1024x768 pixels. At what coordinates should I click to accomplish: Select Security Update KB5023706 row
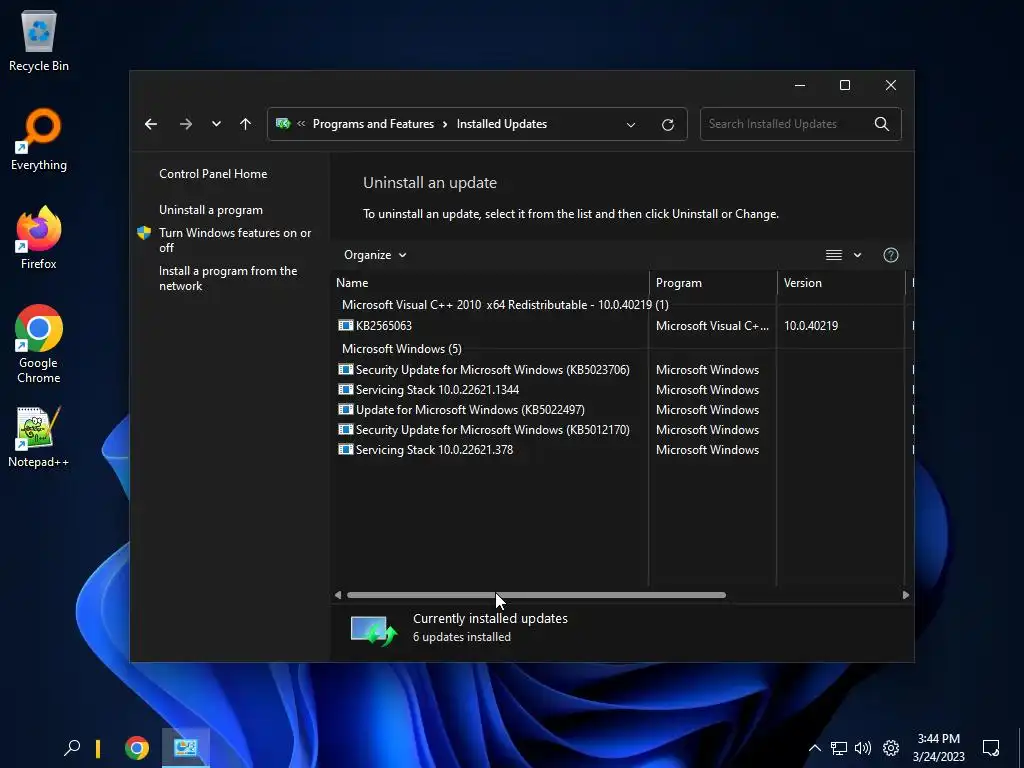[x=623, y=370]
